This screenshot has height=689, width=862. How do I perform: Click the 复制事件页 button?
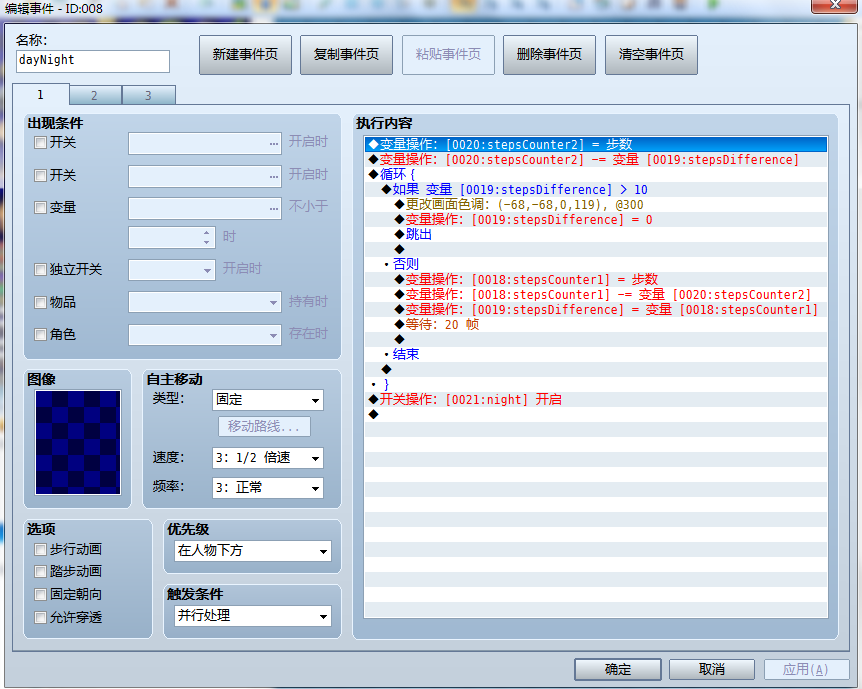coord(346,54)
